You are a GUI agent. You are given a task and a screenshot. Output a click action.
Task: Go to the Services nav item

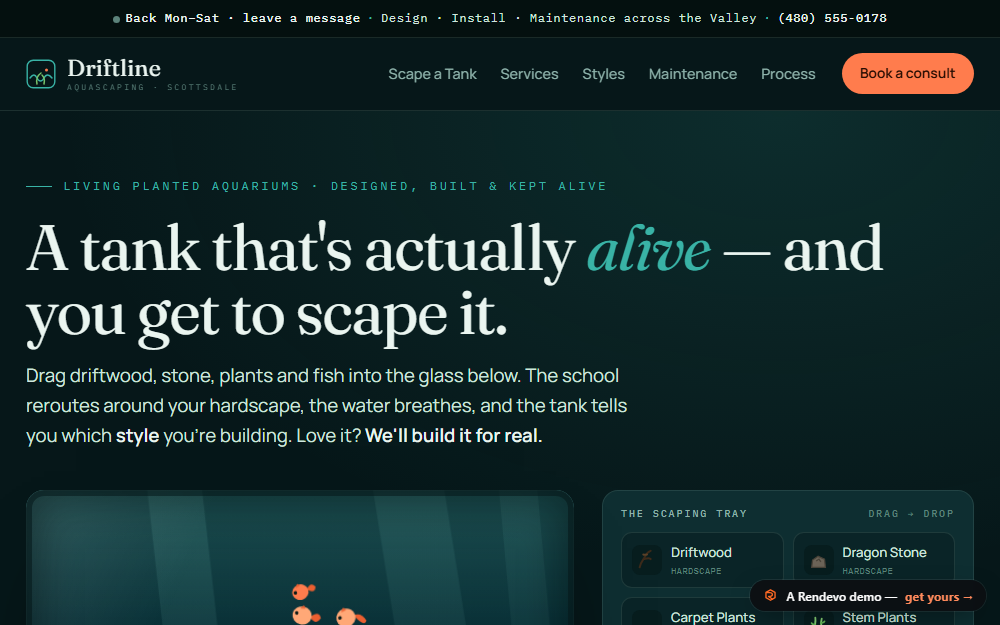tap(529, 74)
